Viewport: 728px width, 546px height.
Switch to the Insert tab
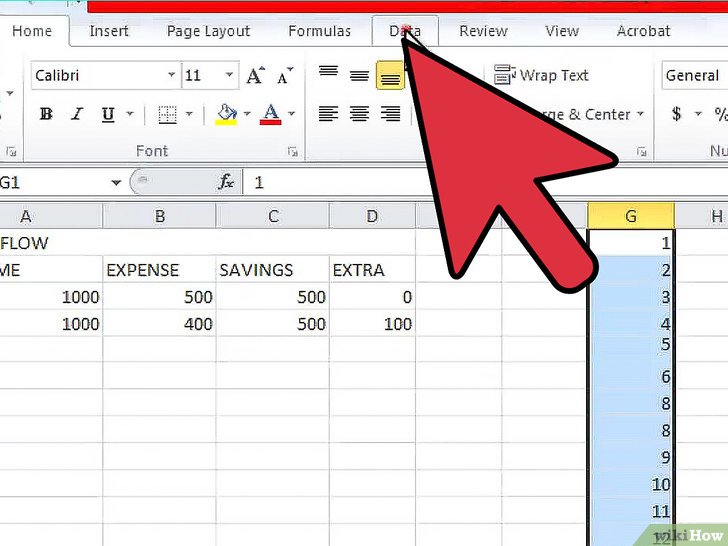109,31
